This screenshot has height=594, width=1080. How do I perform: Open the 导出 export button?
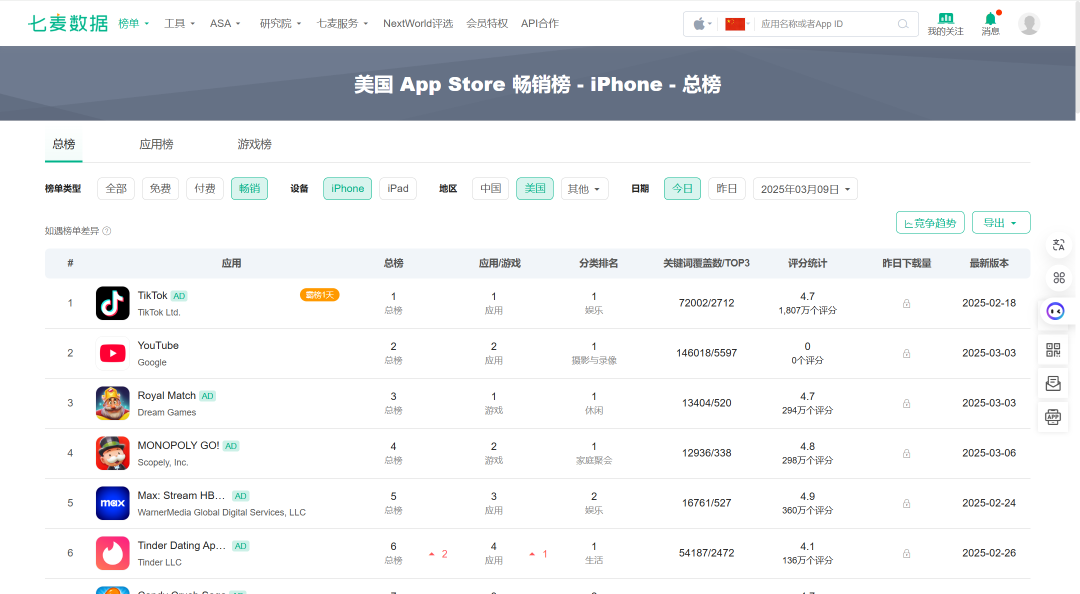1001,223
